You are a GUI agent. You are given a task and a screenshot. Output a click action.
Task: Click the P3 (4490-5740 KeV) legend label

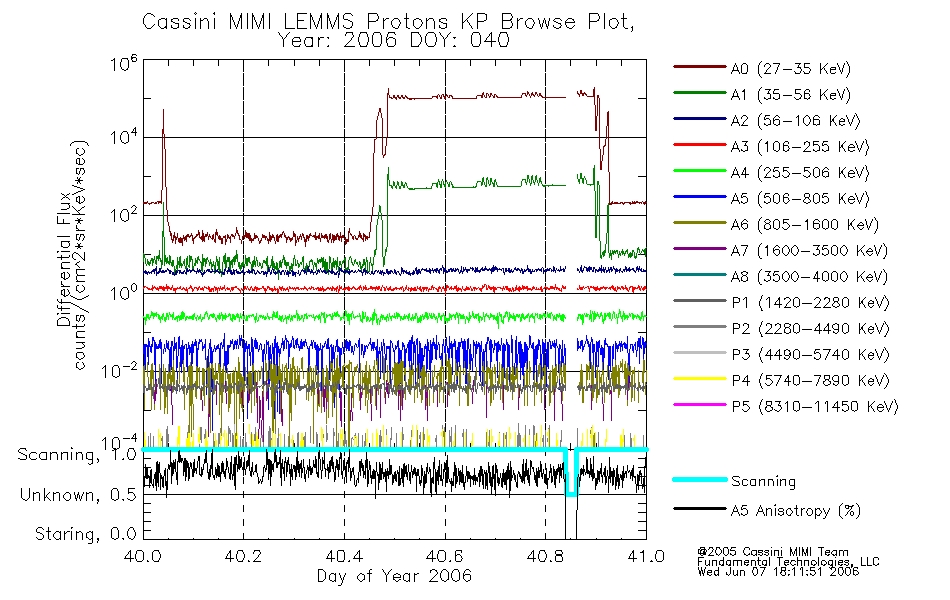(x=810, y=355)
